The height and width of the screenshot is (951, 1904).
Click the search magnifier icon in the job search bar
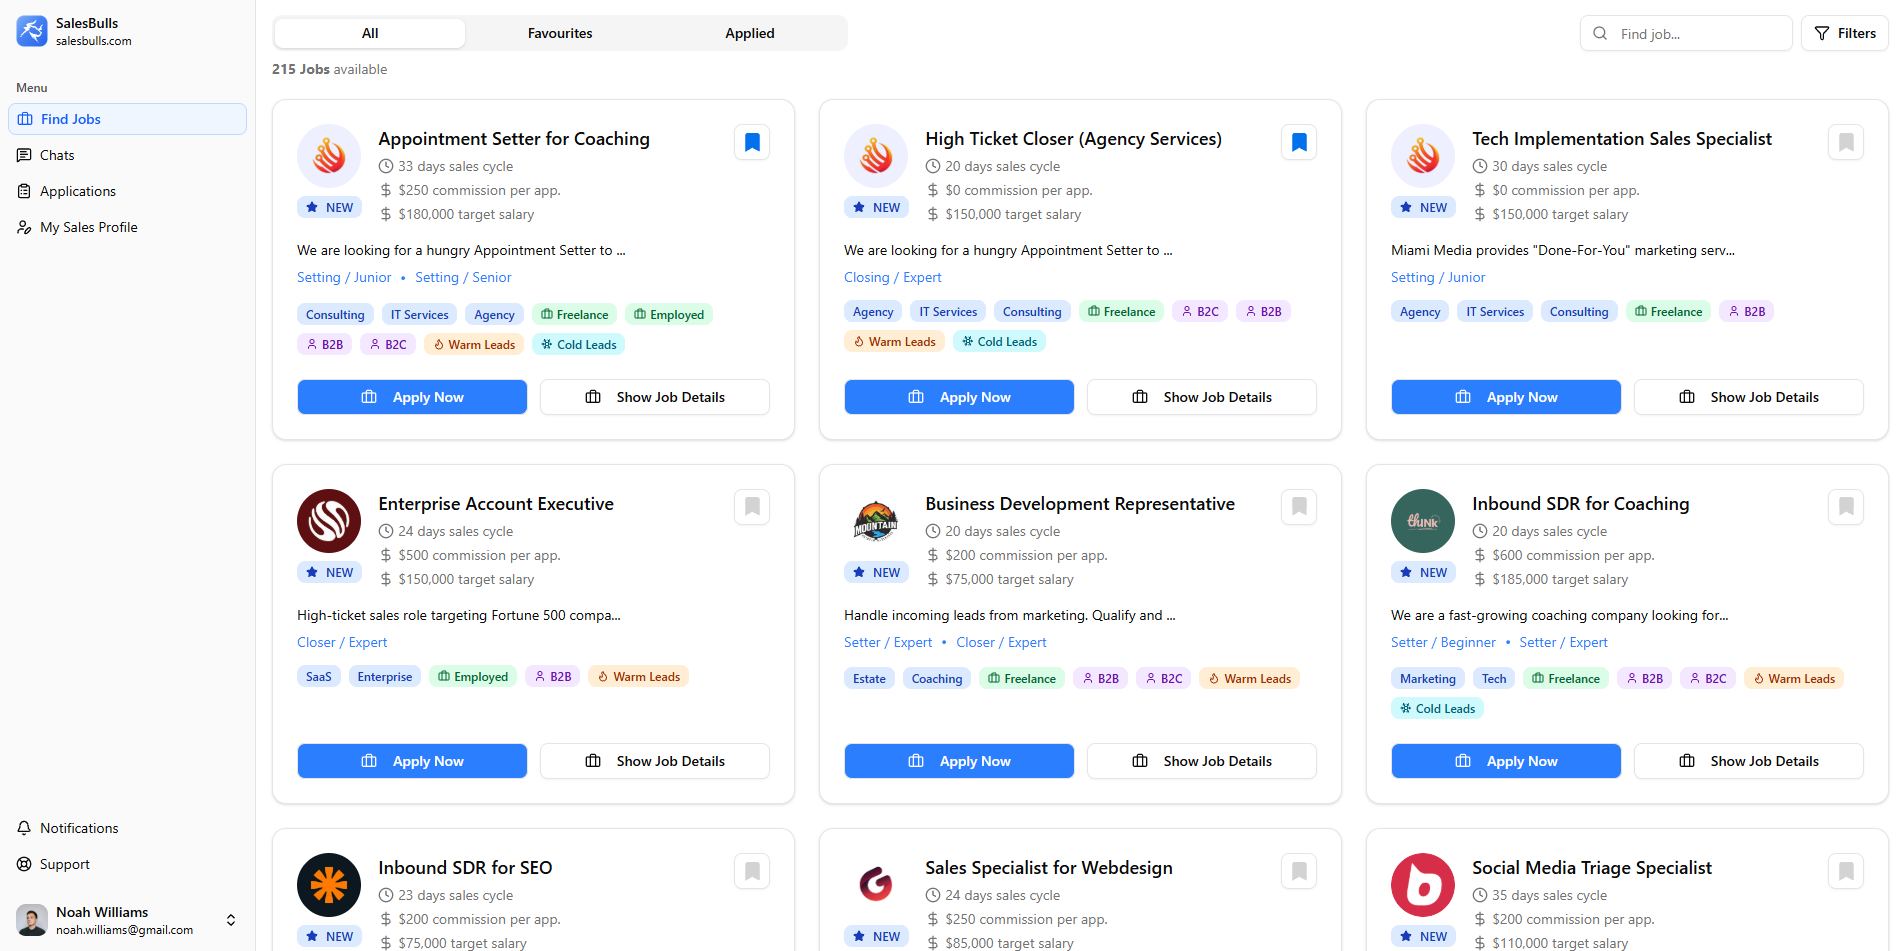pos(1600,33)
